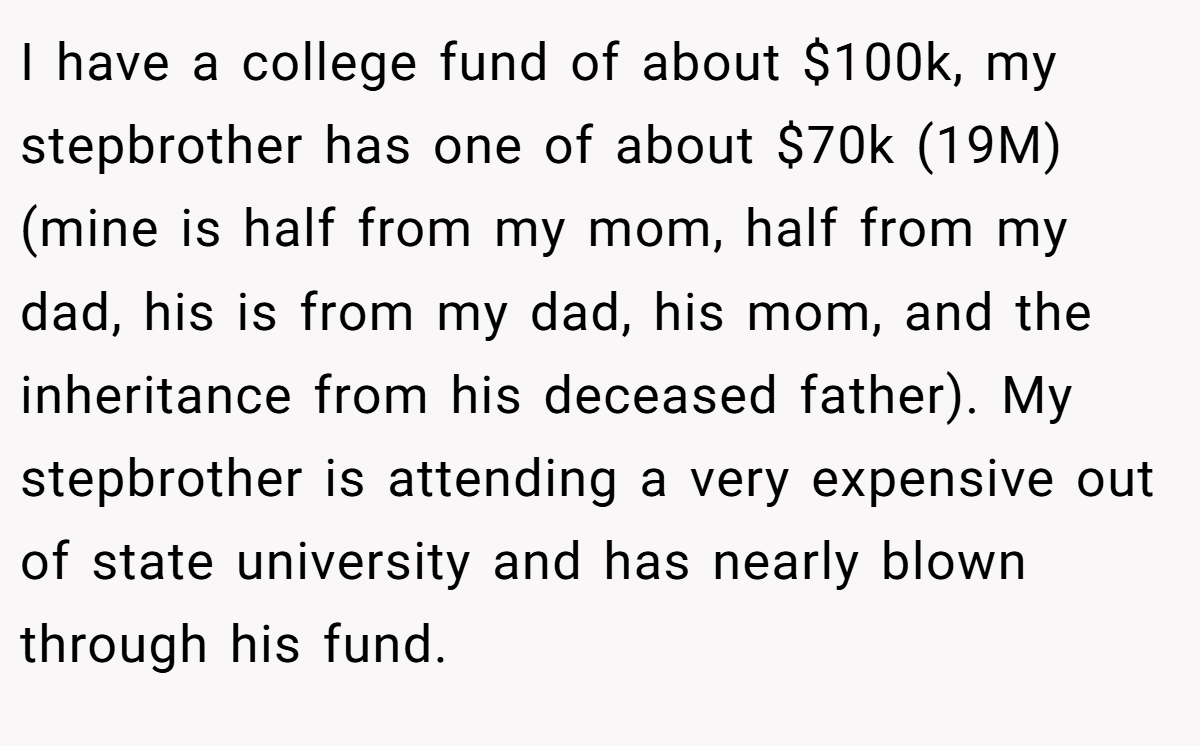This screenshot has width=1200, height=746.
Task: Click the word "university"
Action: click(351, 565)
